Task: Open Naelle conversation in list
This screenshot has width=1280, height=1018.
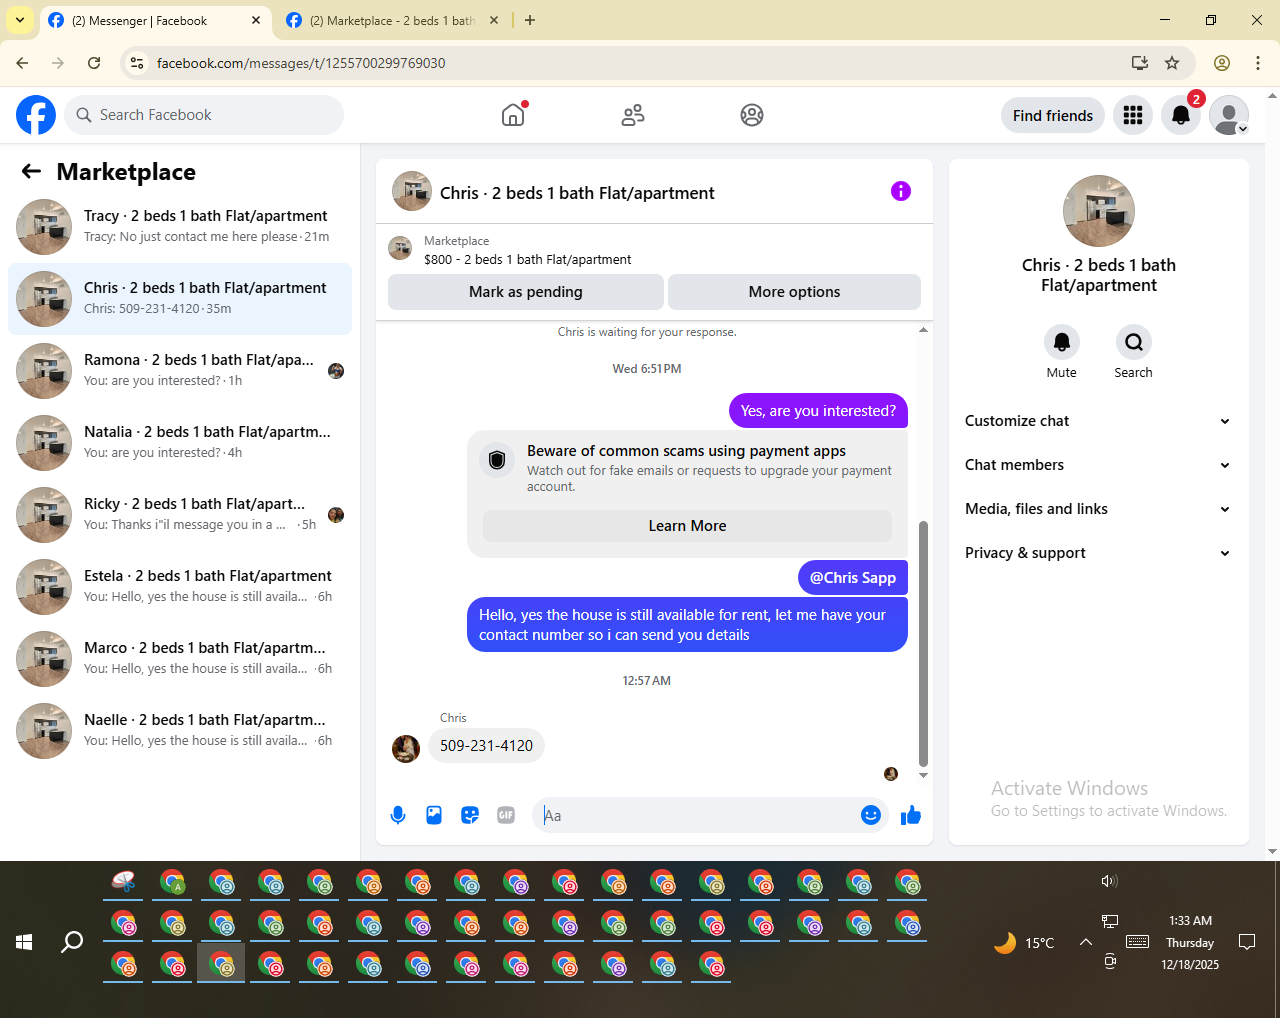Action: click(x=180, y=731)
